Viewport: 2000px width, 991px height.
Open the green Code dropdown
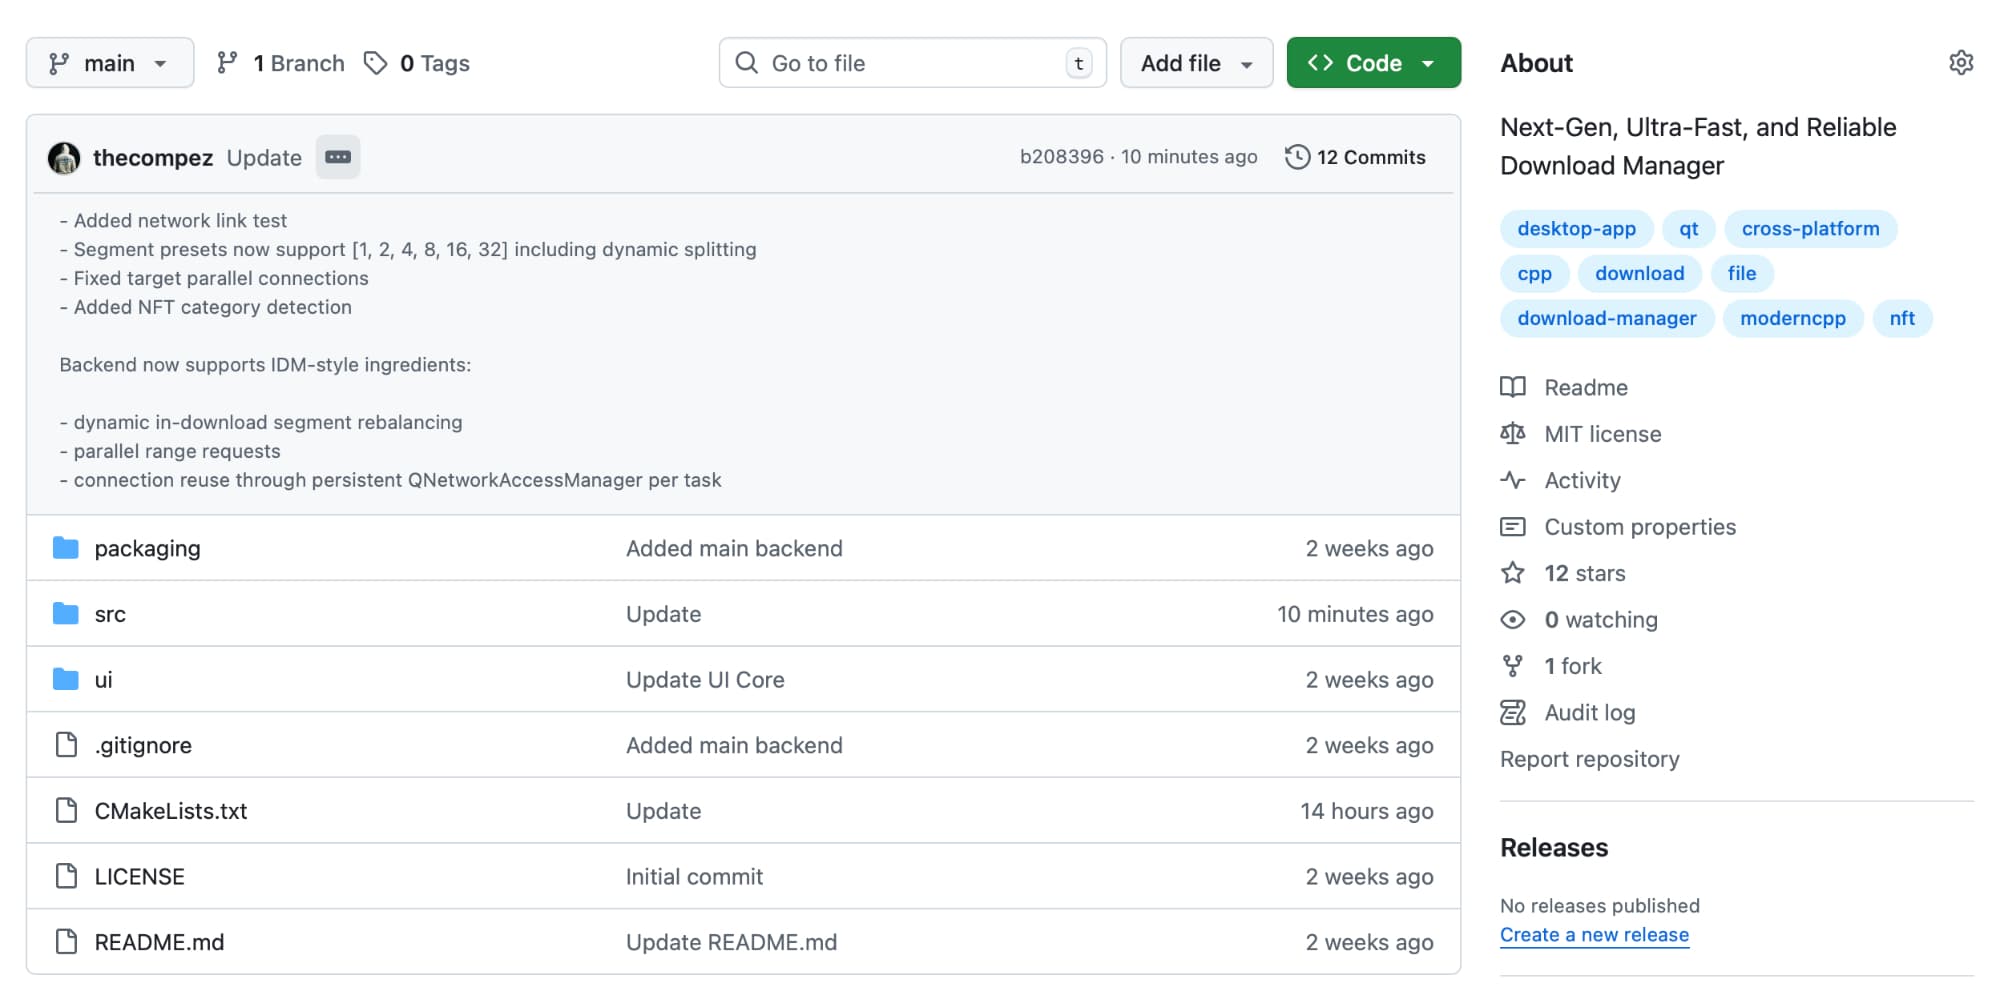[x=1372, y=63]
